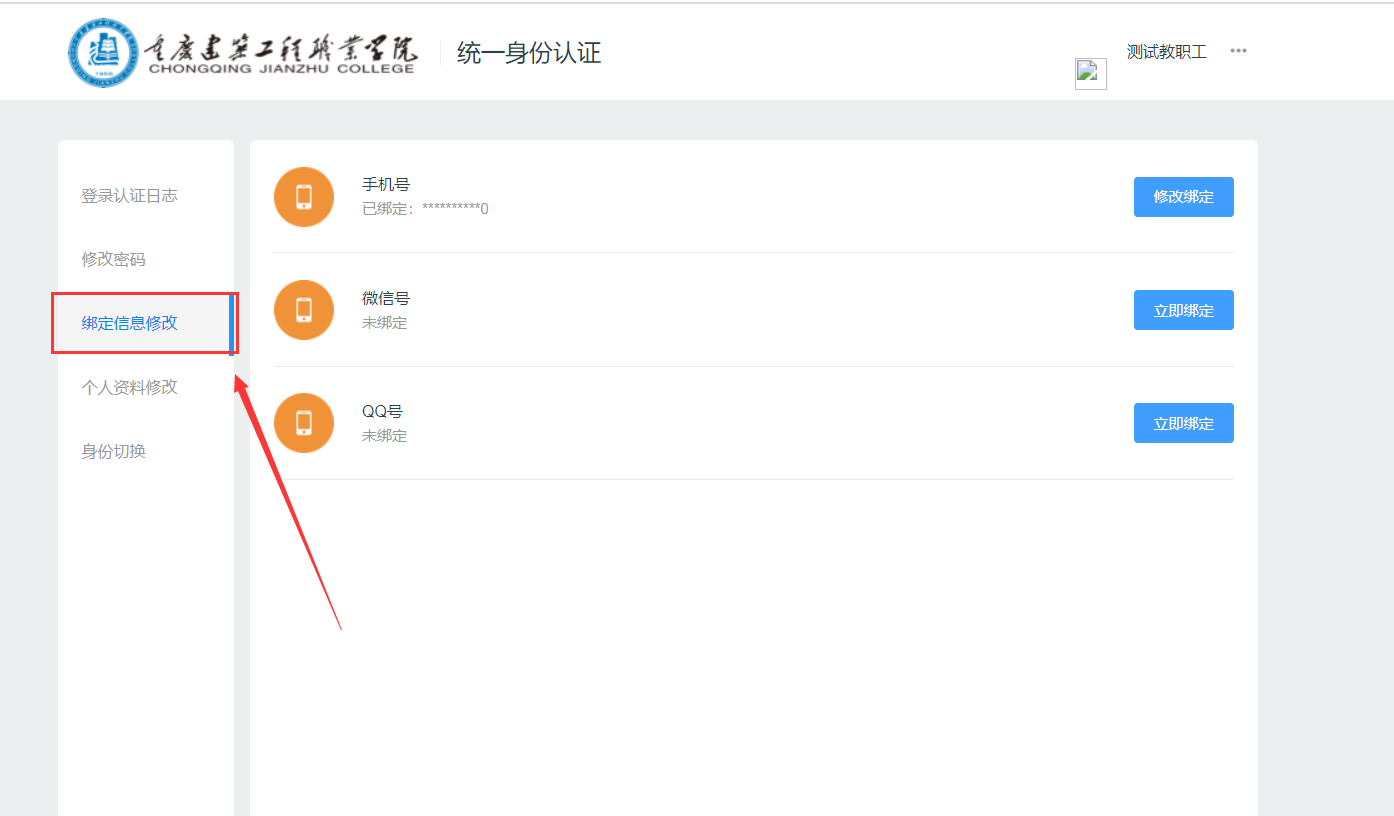Click the 已绑定 masked phone number text
The height and width of the screenshot is (816, 1394).
pyautogui.click(x=425, y=209)
